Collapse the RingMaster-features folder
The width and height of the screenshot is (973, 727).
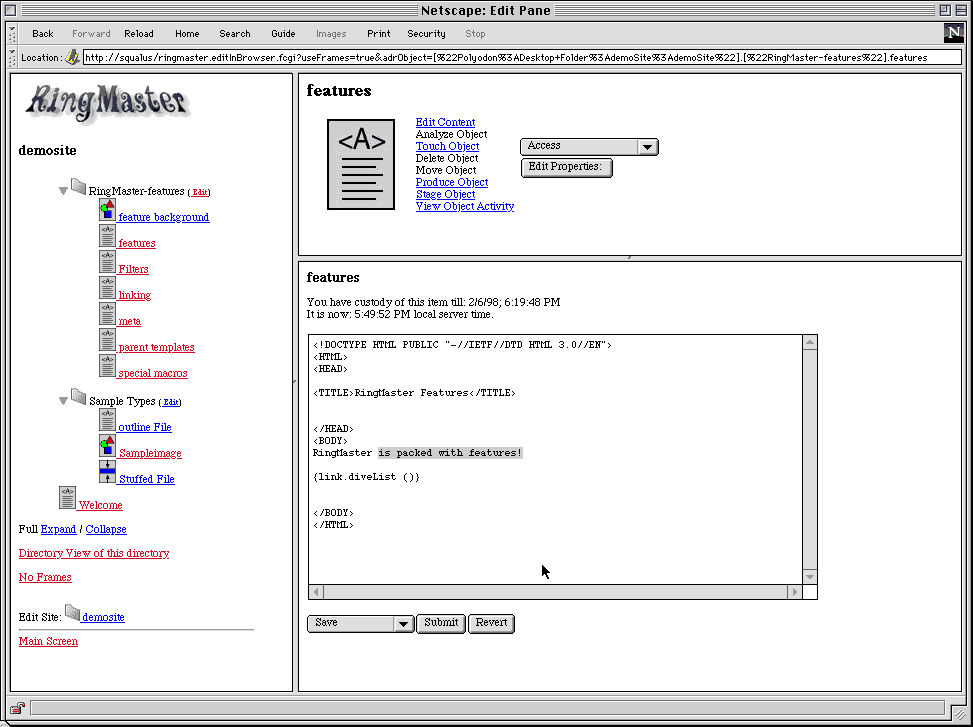pyautogui.click(x=64, y=190)
